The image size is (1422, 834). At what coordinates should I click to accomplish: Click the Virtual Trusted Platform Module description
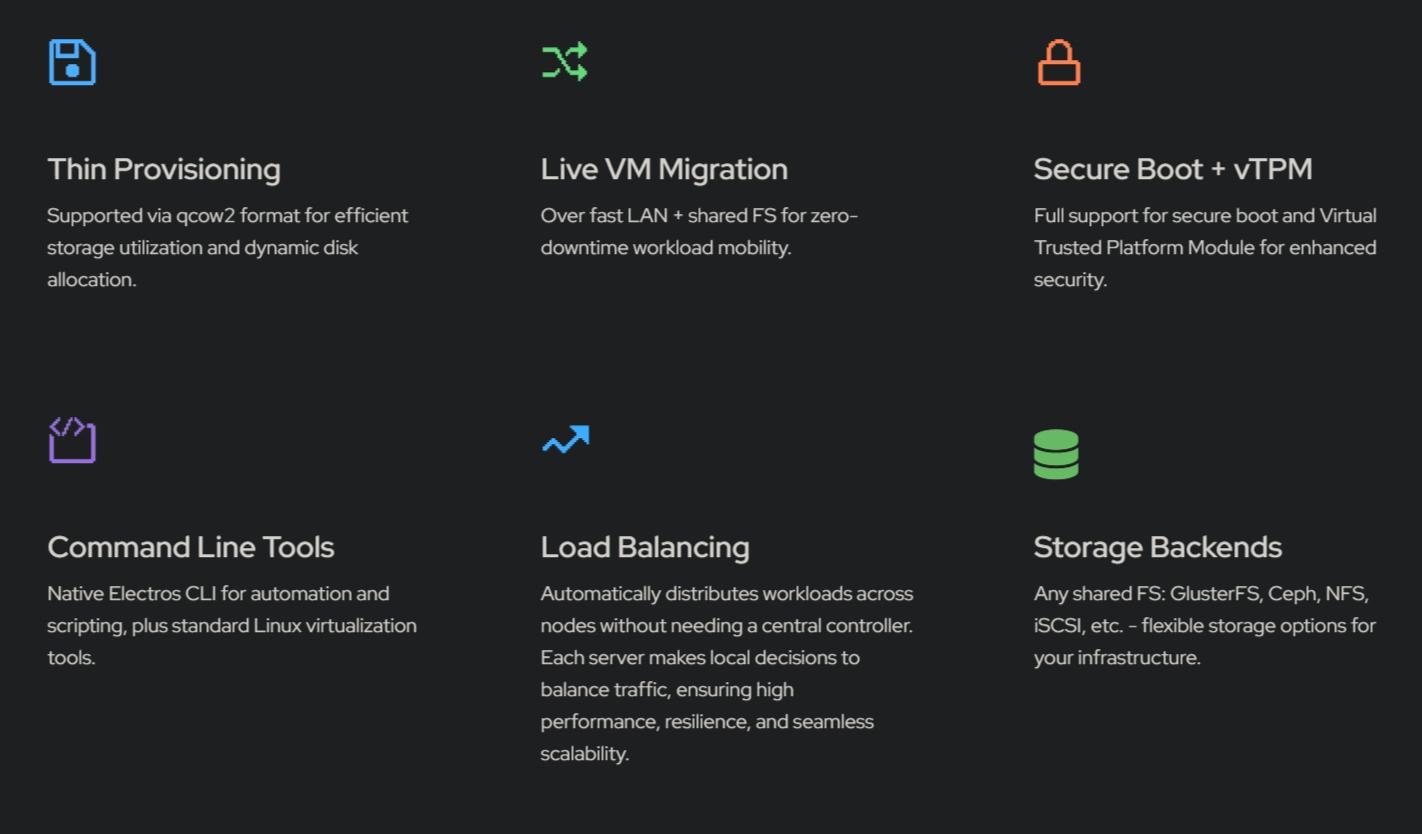(1204, 247)
